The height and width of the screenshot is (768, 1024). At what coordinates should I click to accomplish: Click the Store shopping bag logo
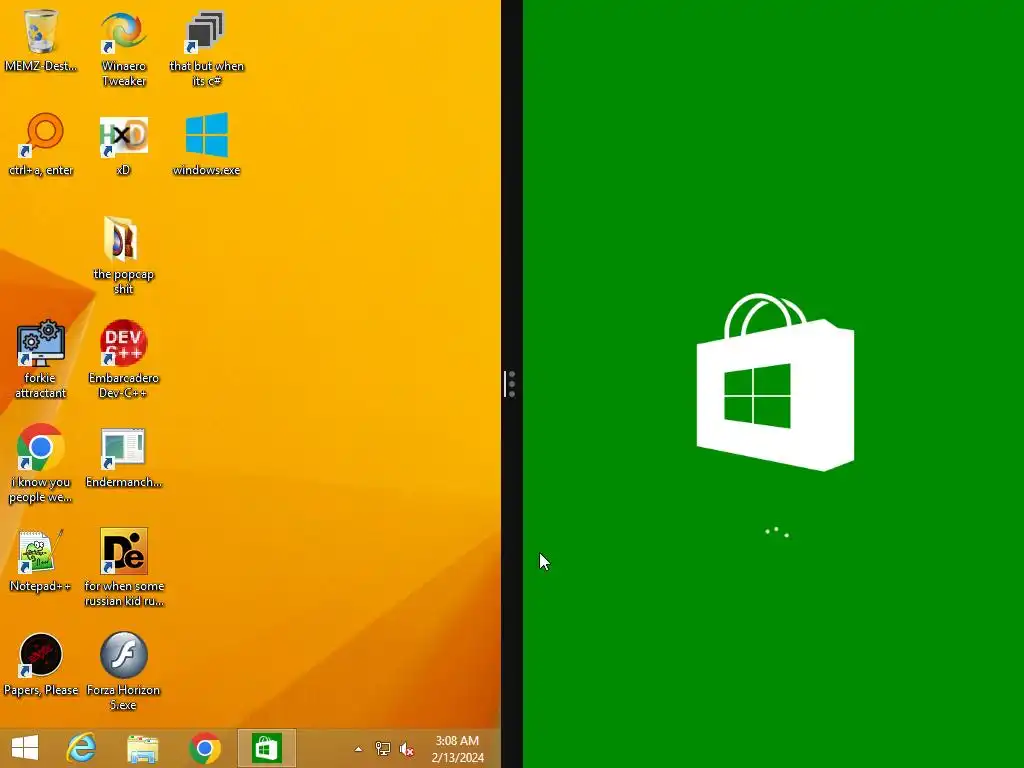point(775,382)
